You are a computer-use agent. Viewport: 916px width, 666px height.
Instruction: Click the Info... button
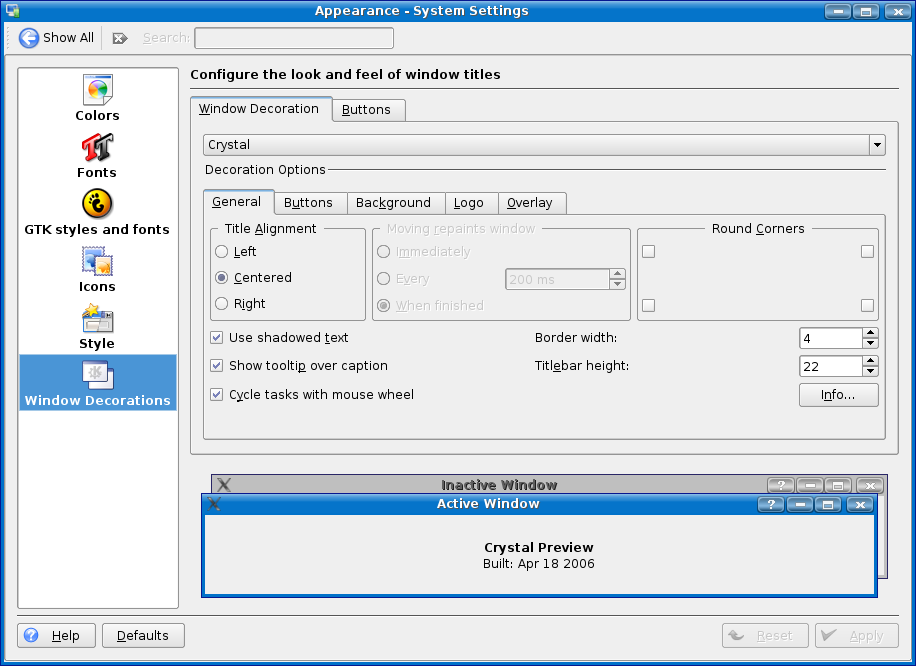click(838, 395)
